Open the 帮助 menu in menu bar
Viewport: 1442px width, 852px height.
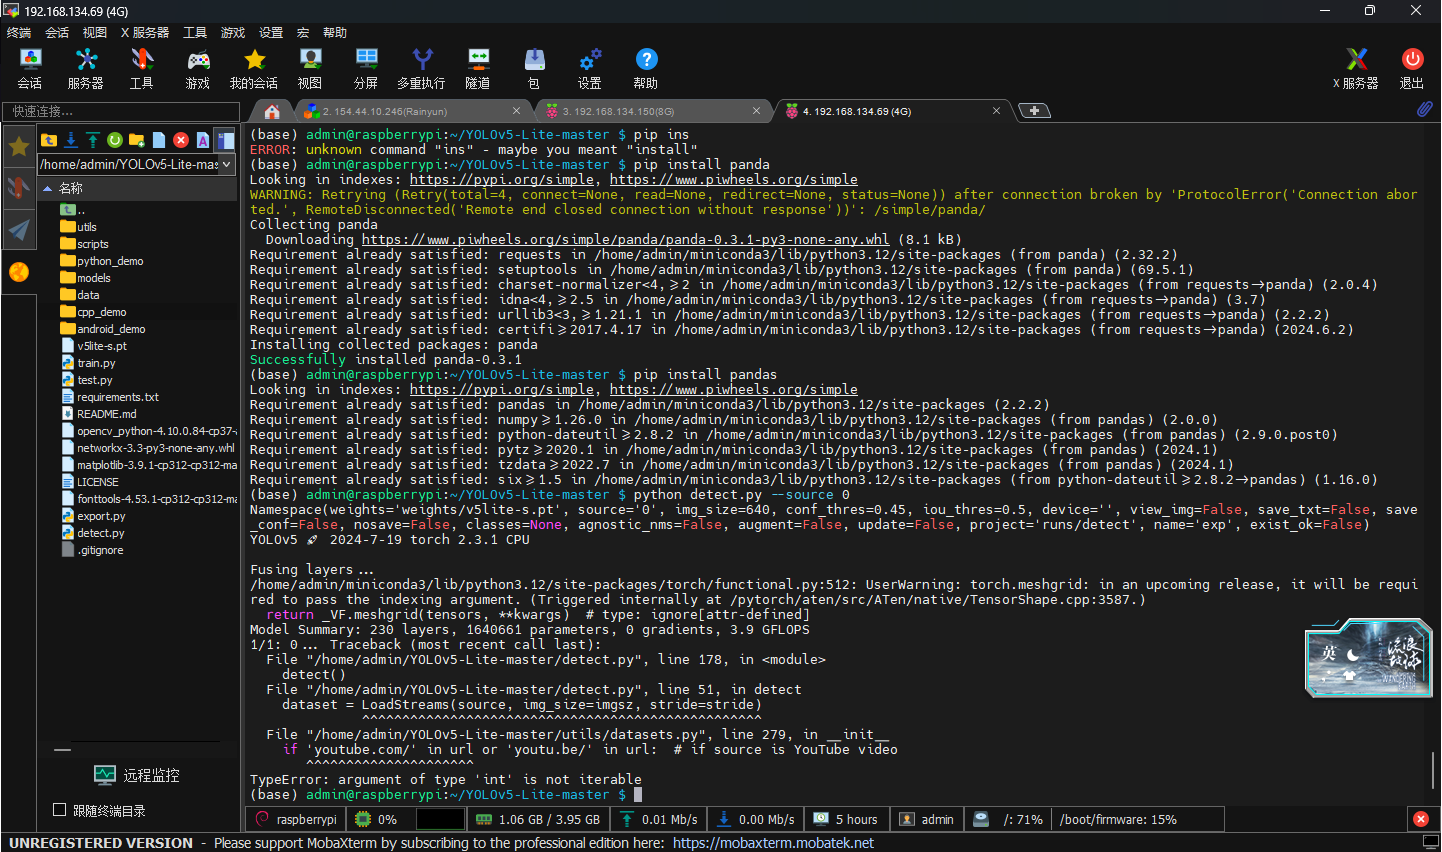(x=335, y=33)
